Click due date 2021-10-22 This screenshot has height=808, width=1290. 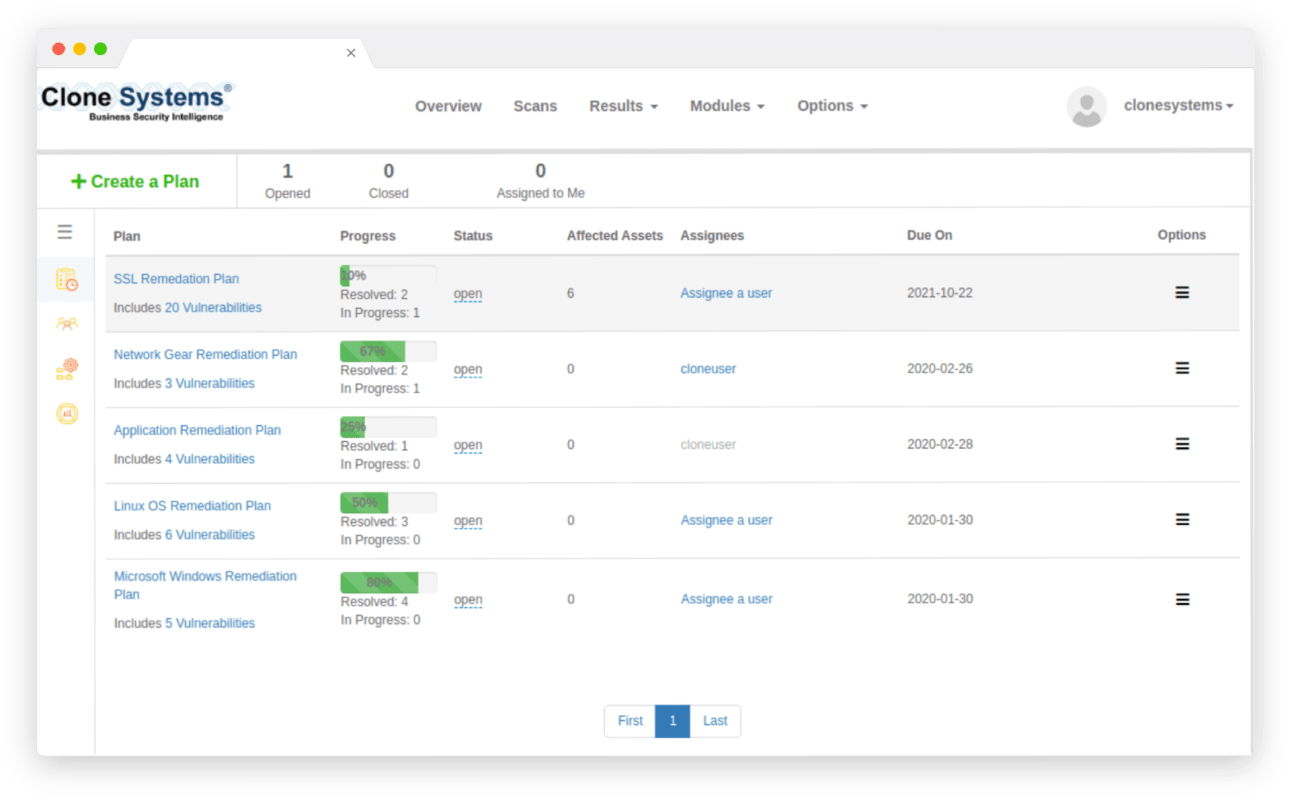[x=940, y=293]
